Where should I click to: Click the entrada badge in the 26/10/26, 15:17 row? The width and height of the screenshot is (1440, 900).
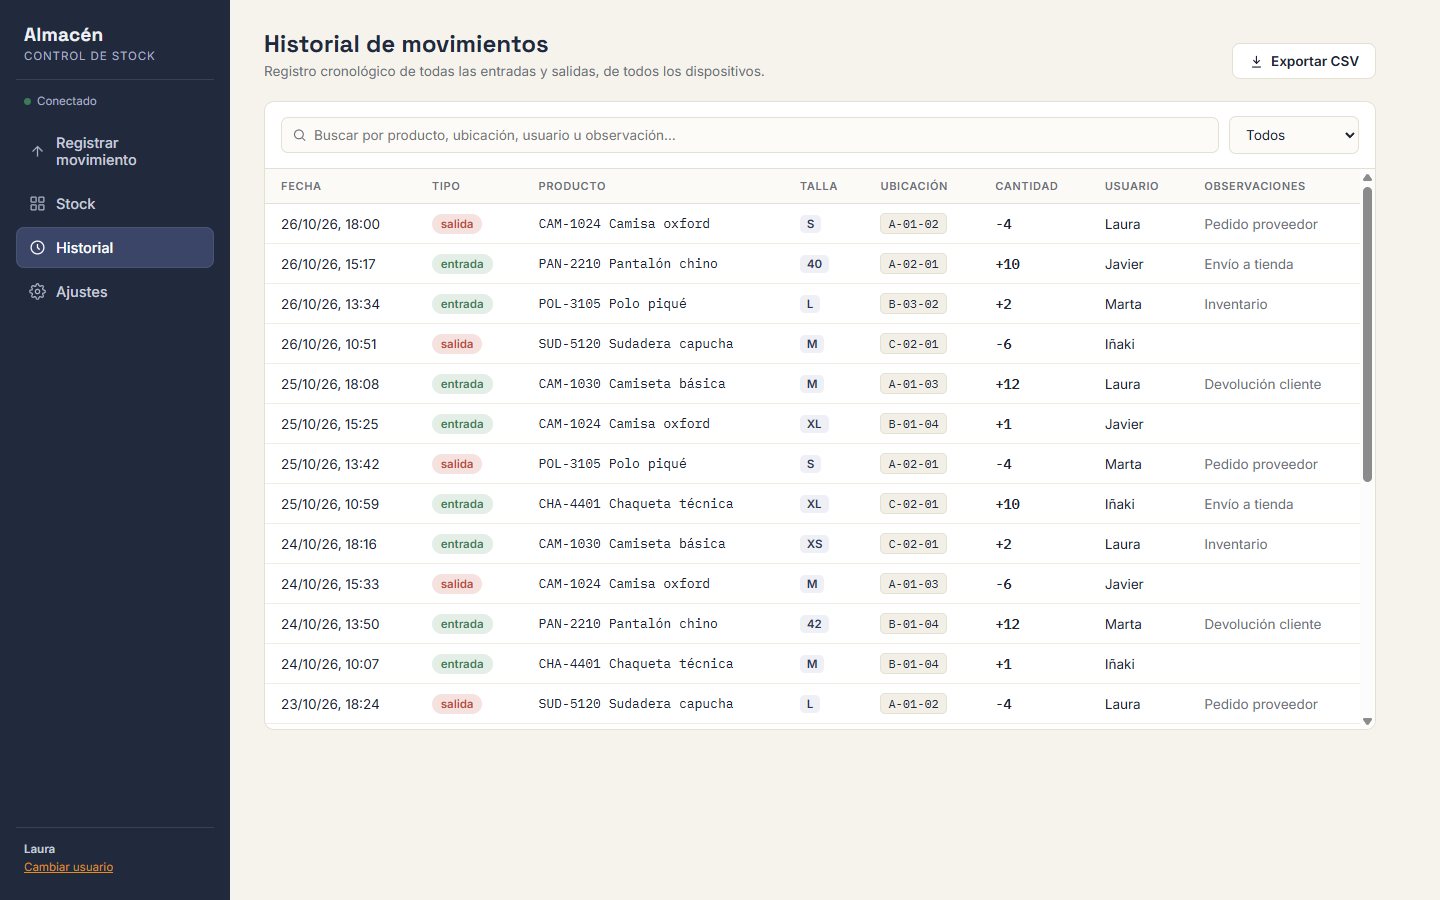pos(462,264)
